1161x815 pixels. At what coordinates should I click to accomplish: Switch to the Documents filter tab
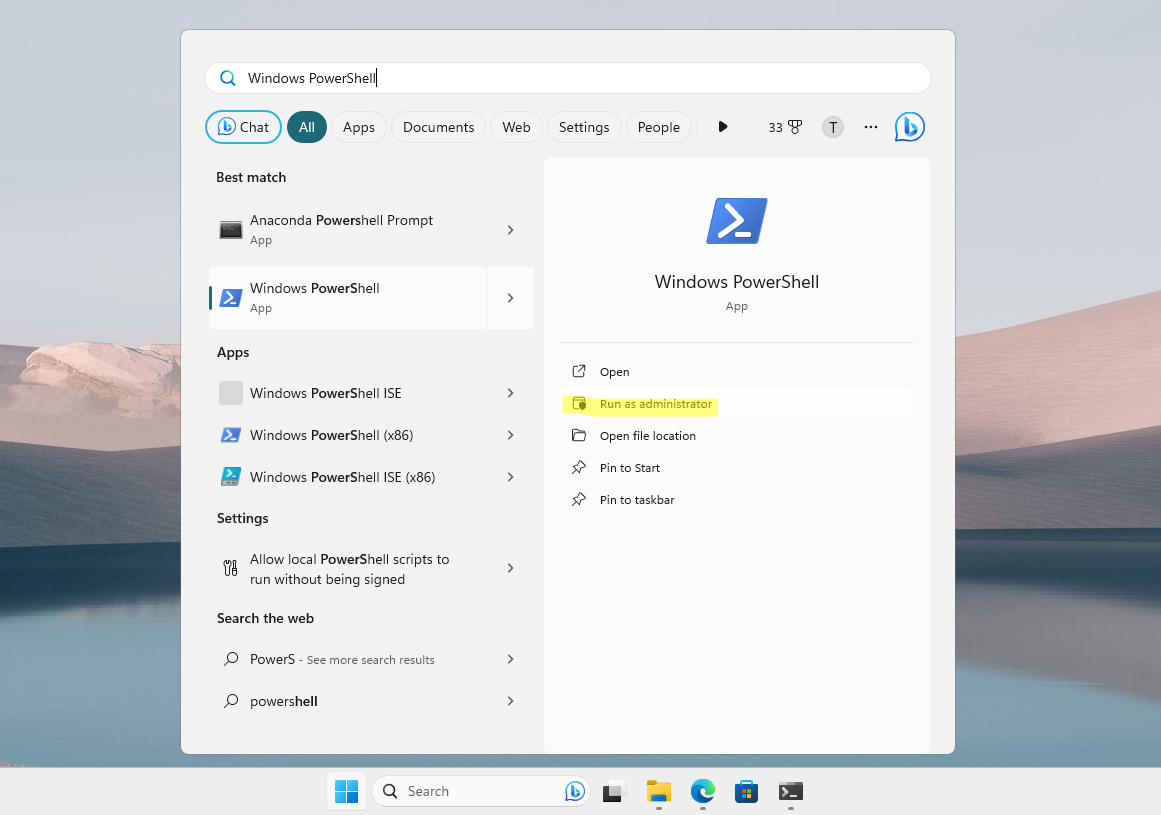tap(438, 127)
